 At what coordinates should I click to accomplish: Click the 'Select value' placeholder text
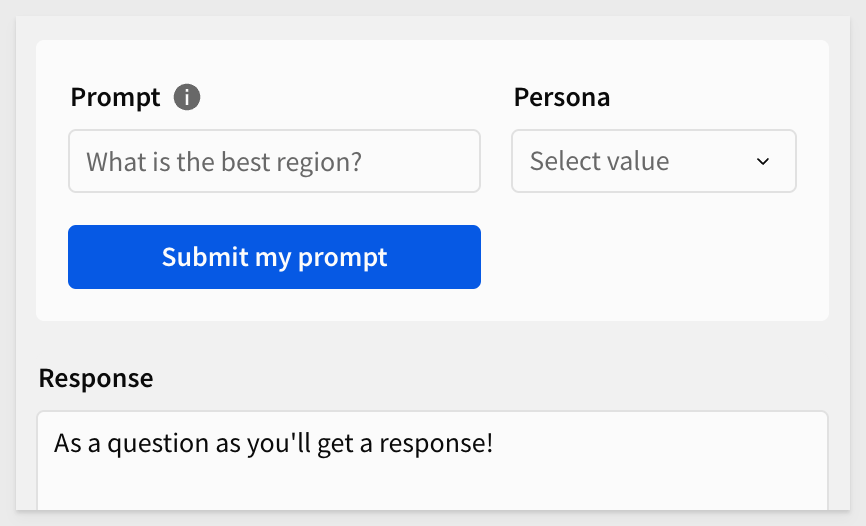599,161
